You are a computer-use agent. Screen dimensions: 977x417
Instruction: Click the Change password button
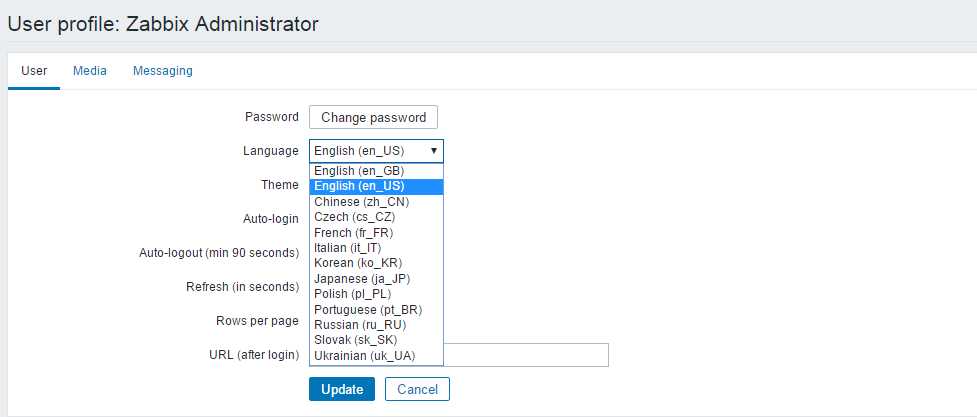[373, 117]
